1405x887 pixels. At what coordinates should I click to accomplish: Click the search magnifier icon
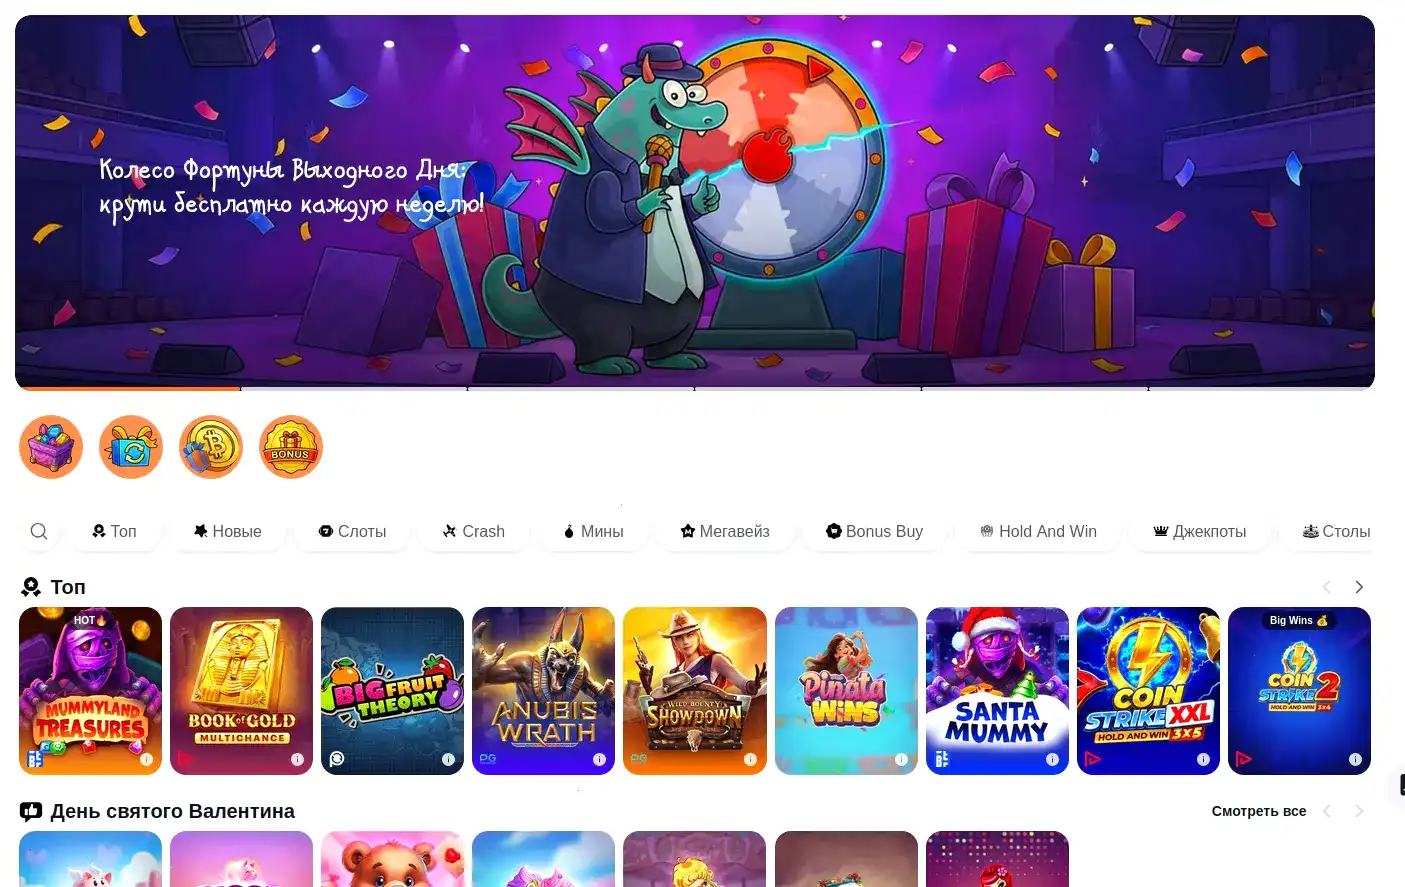coord(39,531)
